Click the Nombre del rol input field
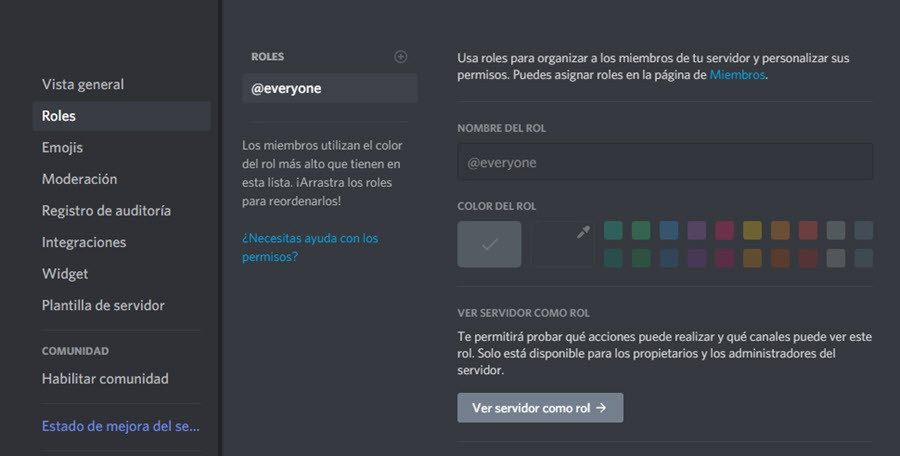Screen dimensions: 900x456 click(x=665, y=162)
